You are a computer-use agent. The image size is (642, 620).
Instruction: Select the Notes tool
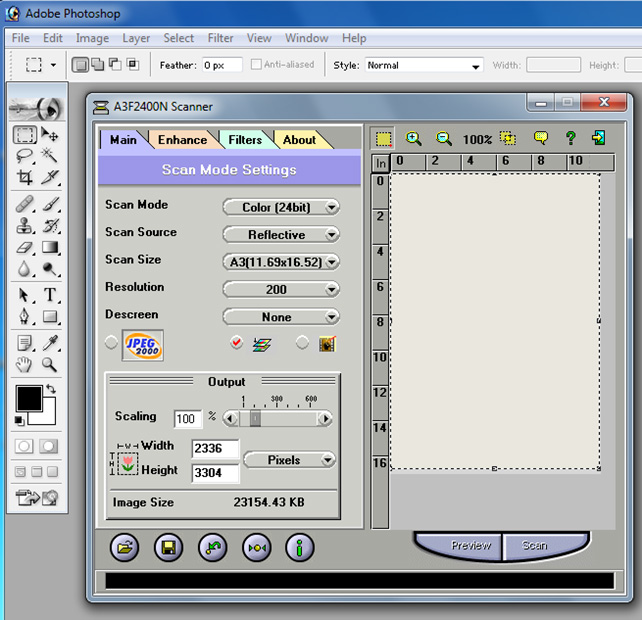(x=24, y=343)
